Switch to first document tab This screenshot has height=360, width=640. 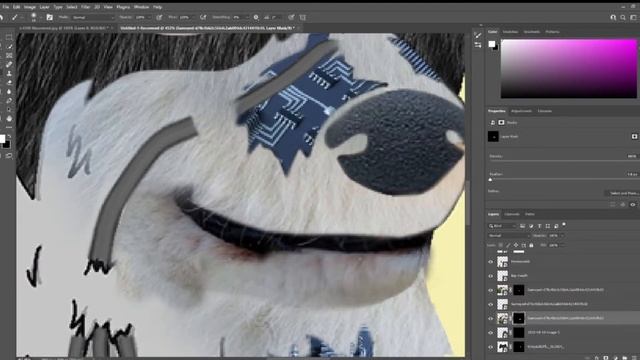65,28
